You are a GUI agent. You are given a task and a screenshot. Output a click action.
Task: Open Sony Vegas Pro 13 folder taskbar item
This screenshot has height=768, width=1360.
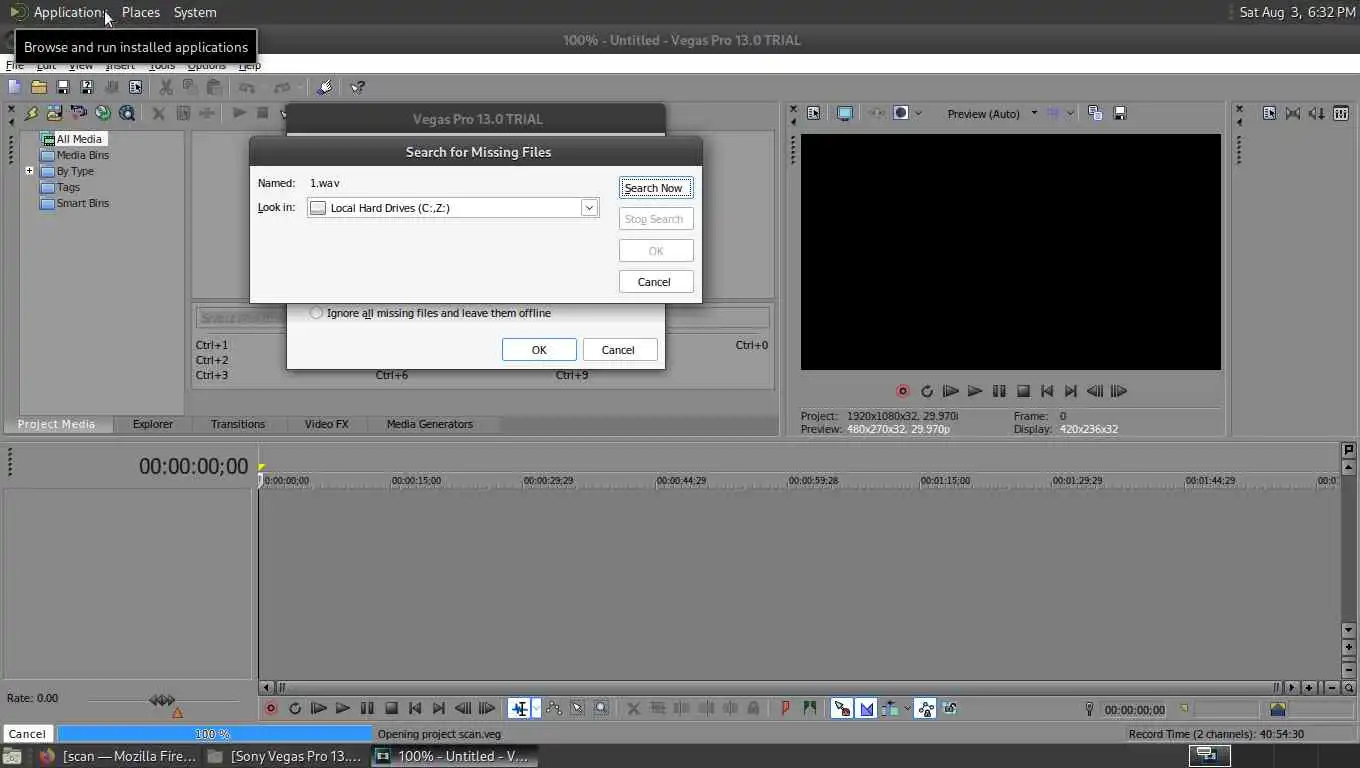pyautogui.click(x=285, y=756)
